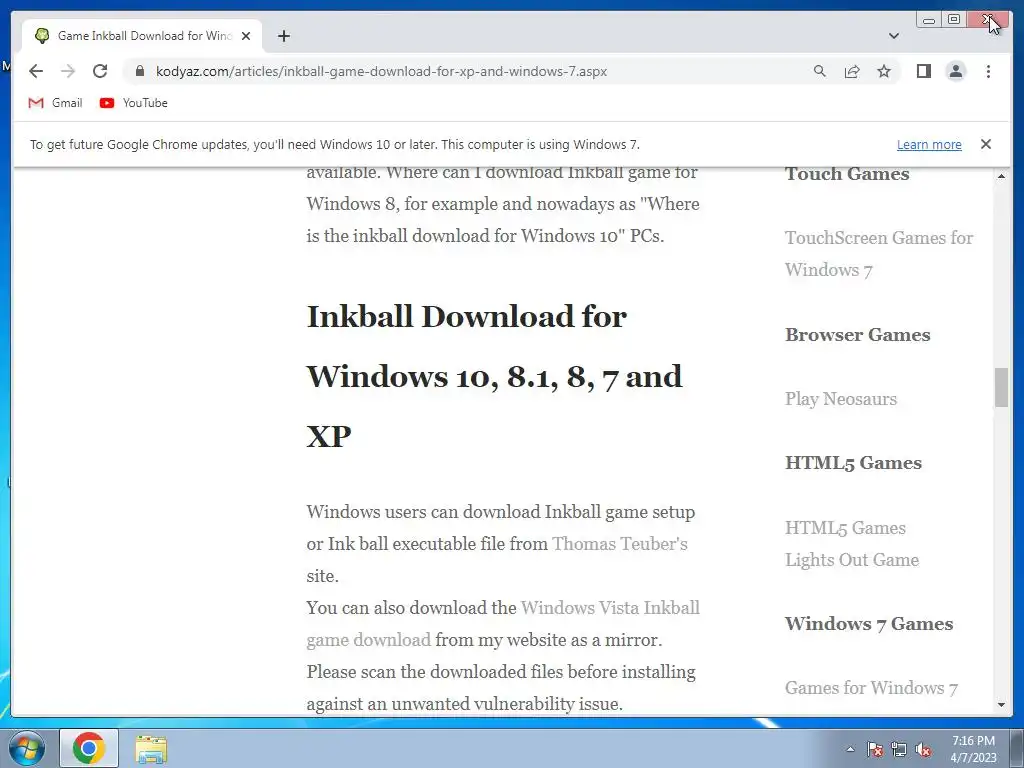Go back to the previous page
This screenshot has width=1024, height=768.
point(36,71)
